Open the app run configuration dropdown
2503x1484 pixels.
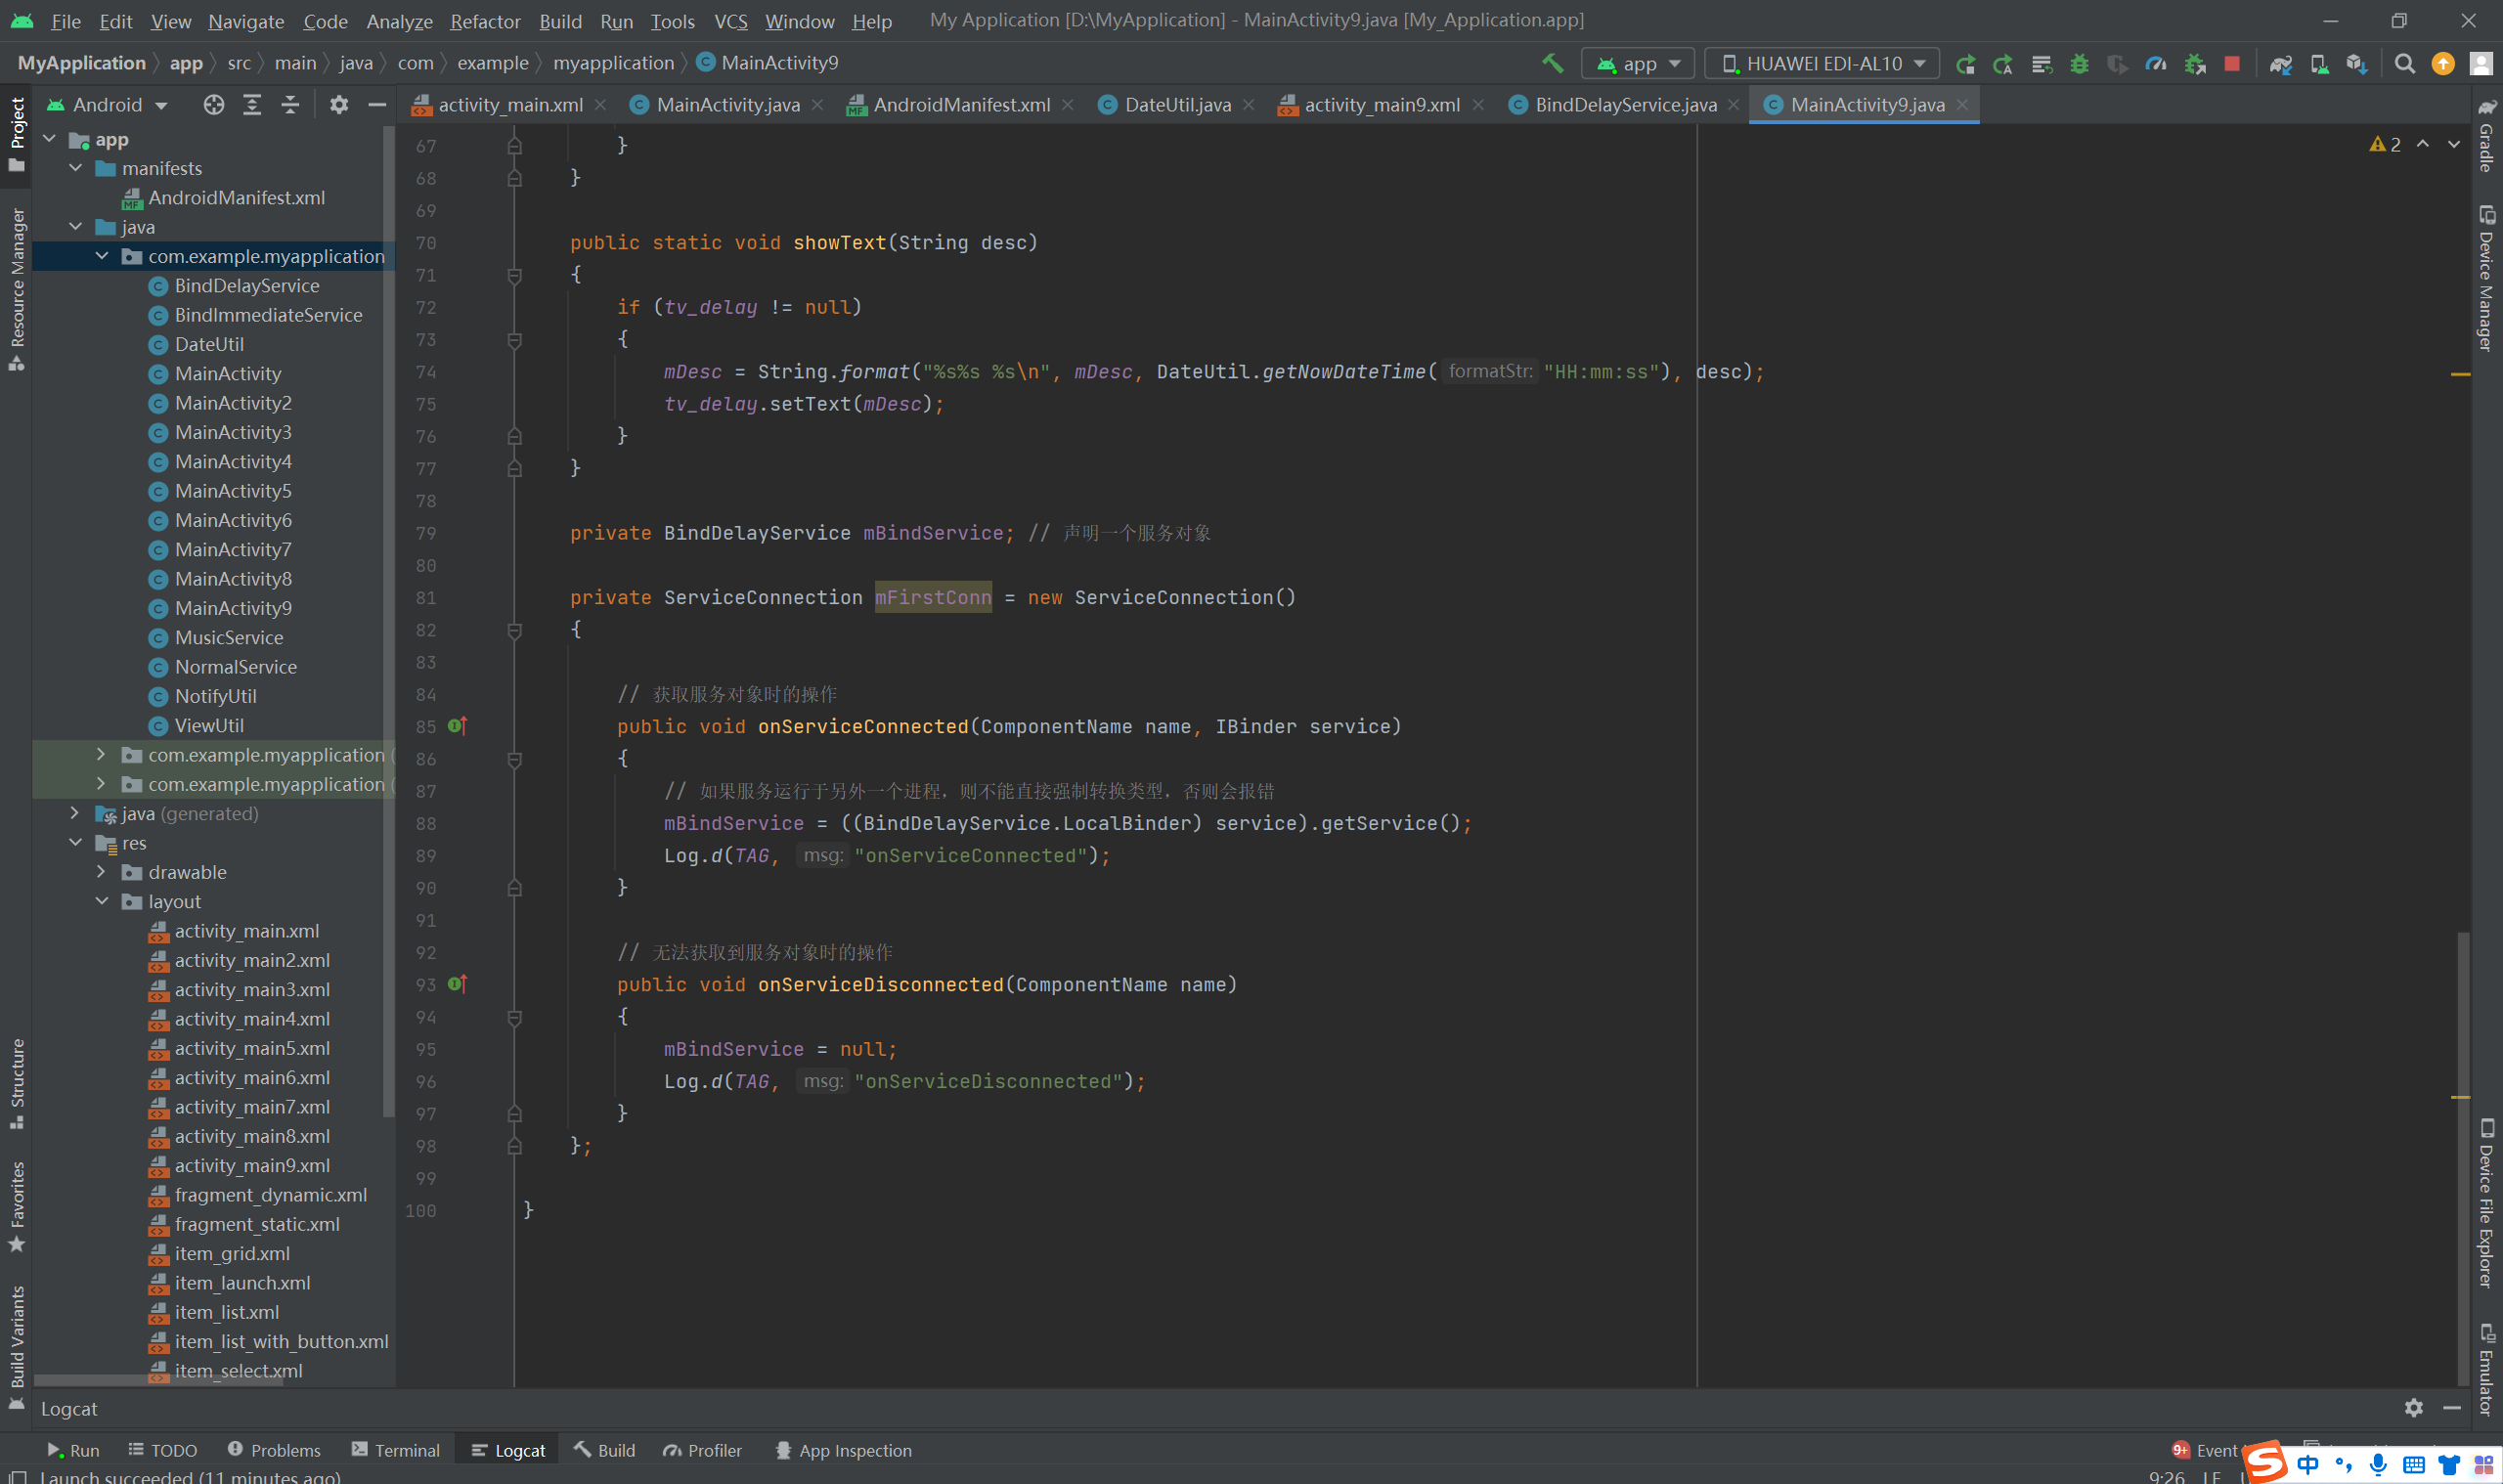pyautogui.click(x=1638, y=64)
